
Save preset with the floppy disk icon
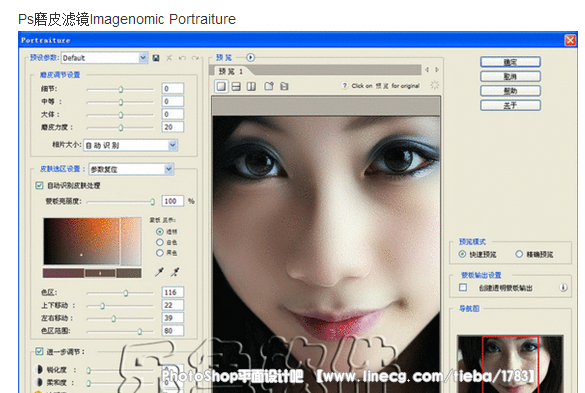156,58
